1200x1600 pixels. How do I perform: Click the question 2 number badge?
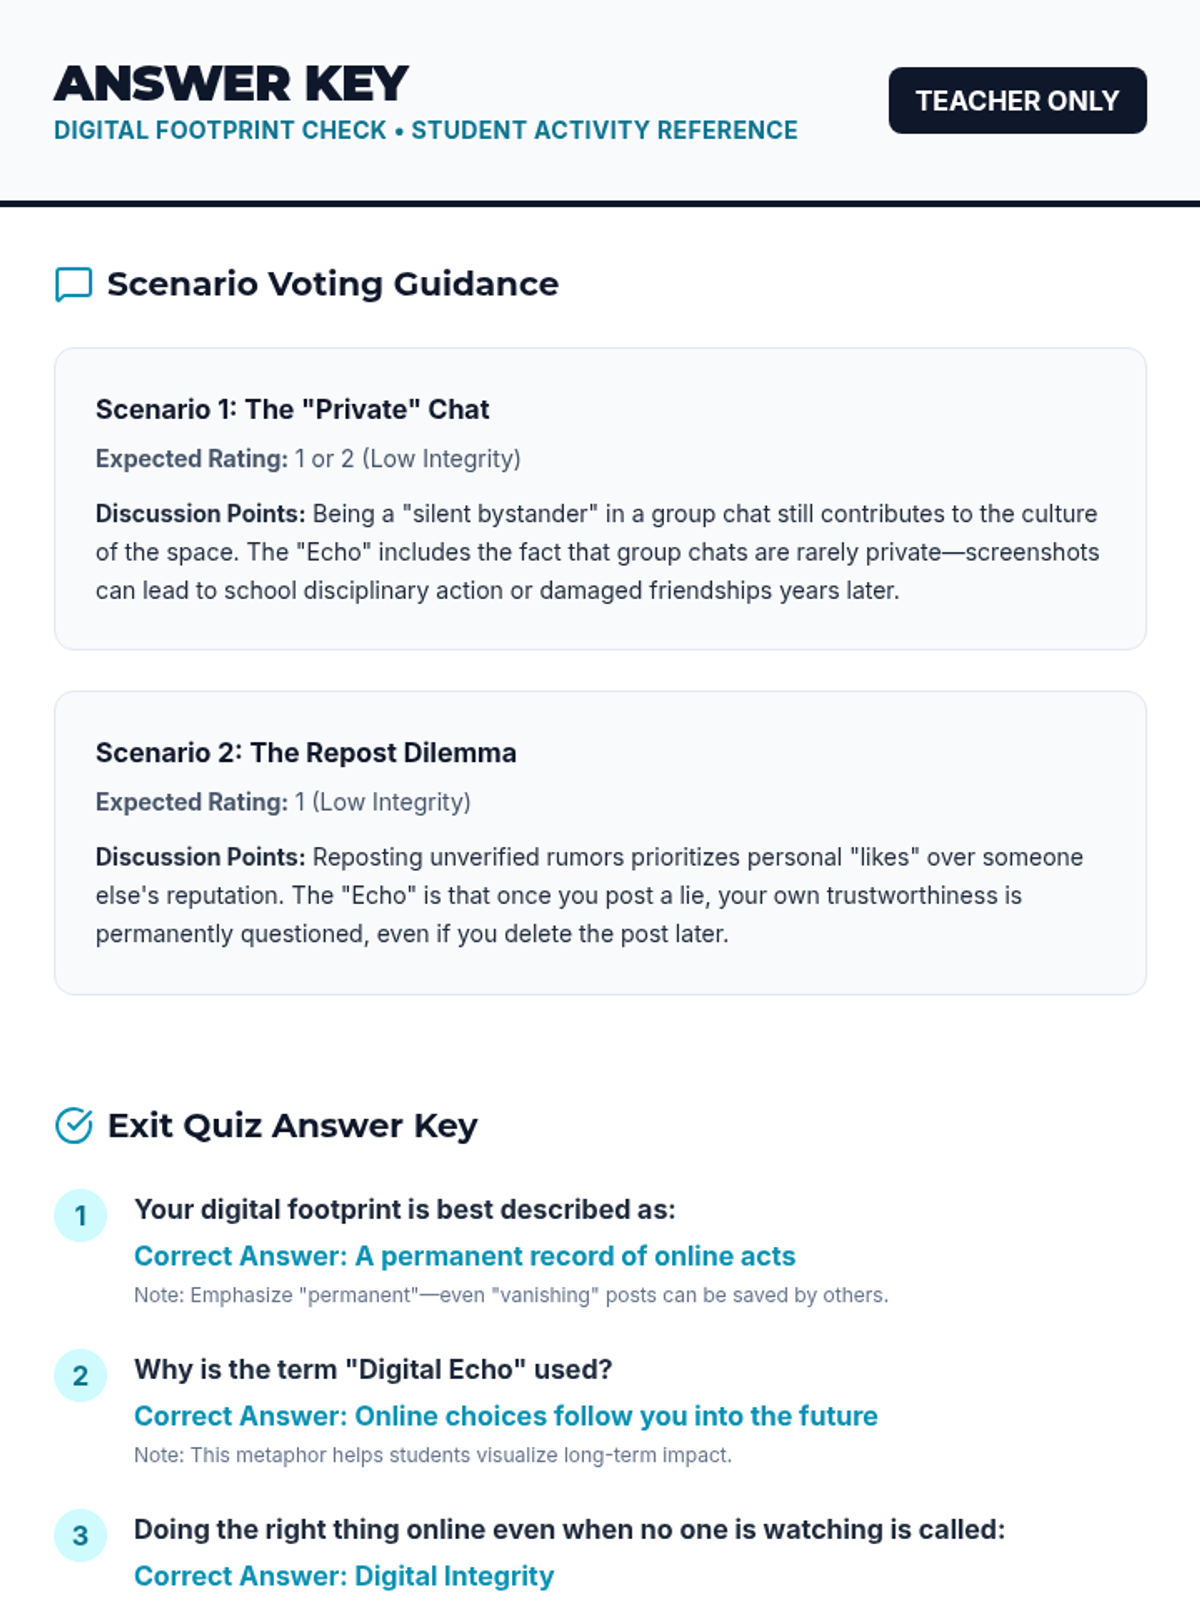pyautogui.click(x=80, y=1376)
